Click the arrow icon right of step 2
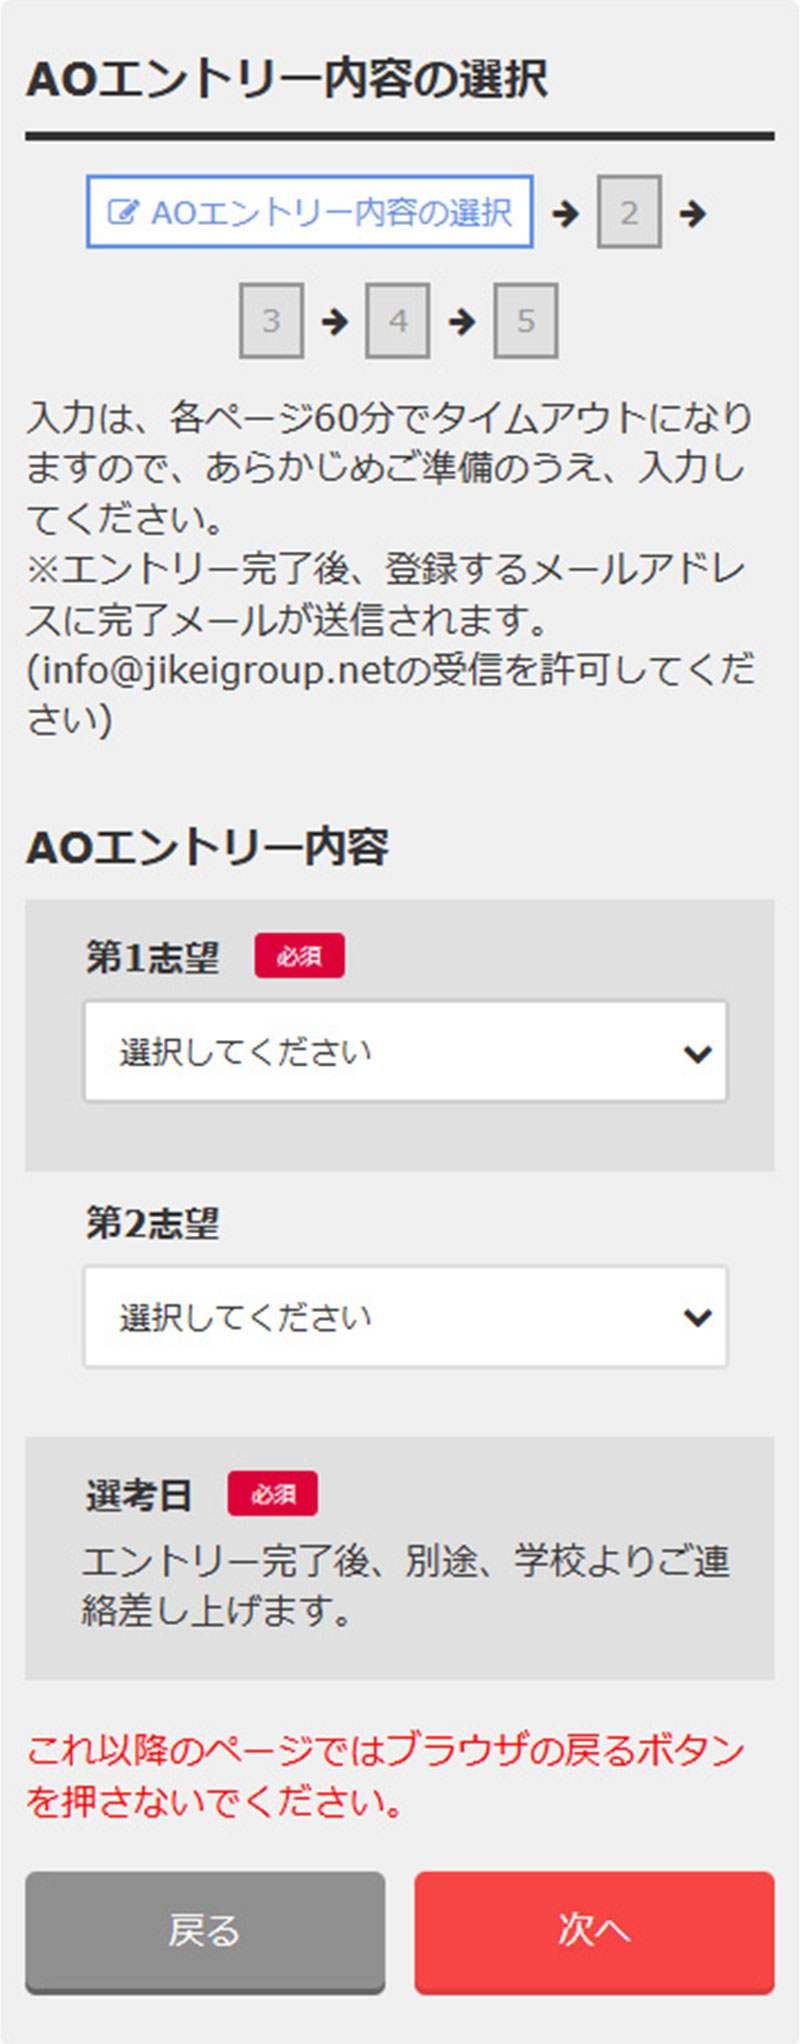Screen dimensions: 800x2044 pos(692,213)
